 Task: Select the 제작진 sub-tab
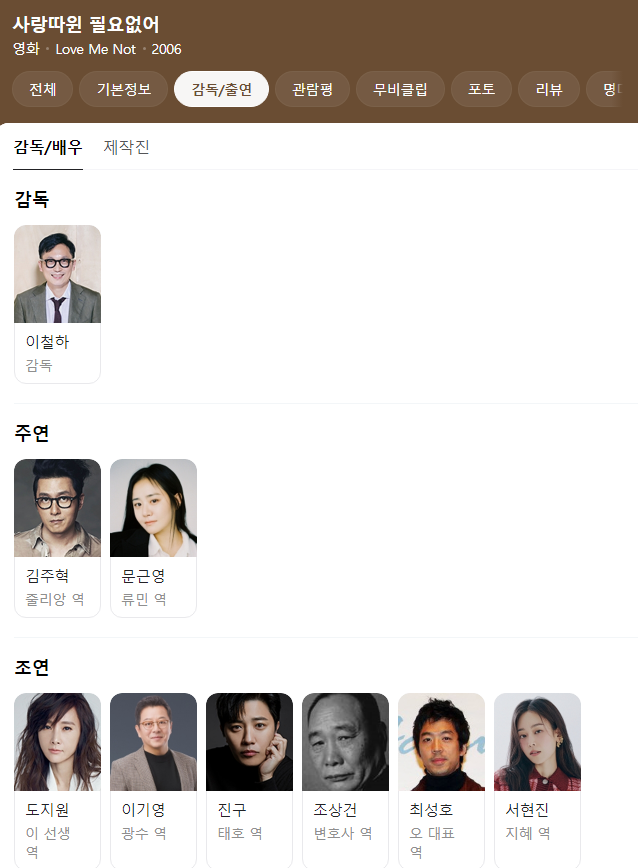pos(127,147)
